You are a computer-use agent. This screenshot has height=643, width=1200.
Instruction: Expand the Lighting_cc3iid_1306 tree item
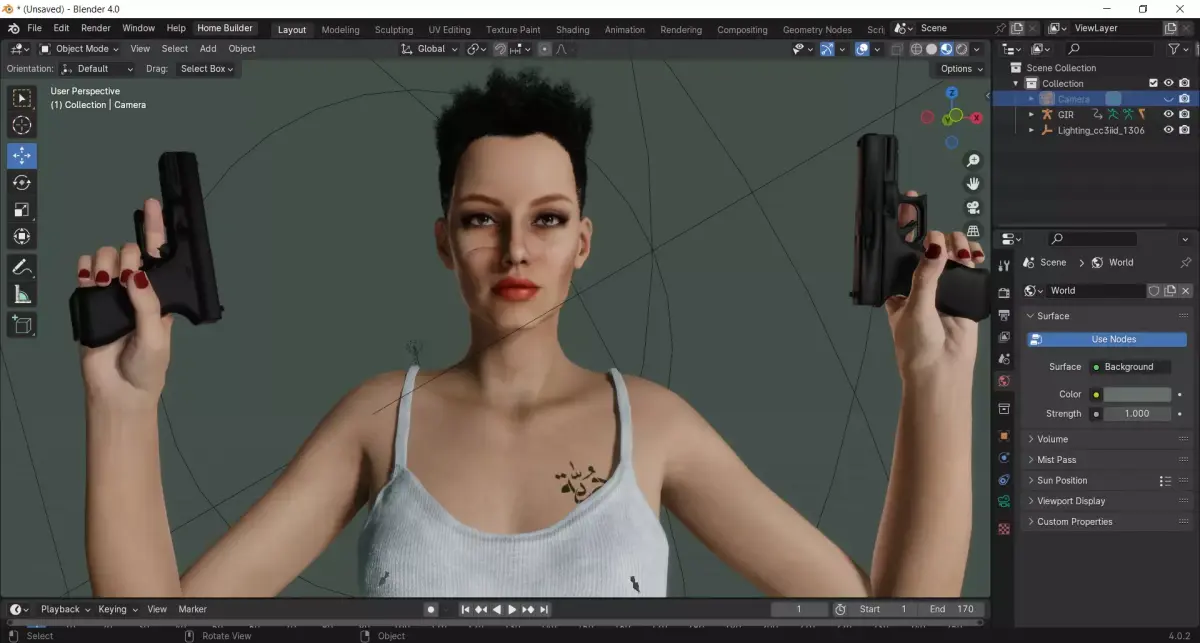1032,130
